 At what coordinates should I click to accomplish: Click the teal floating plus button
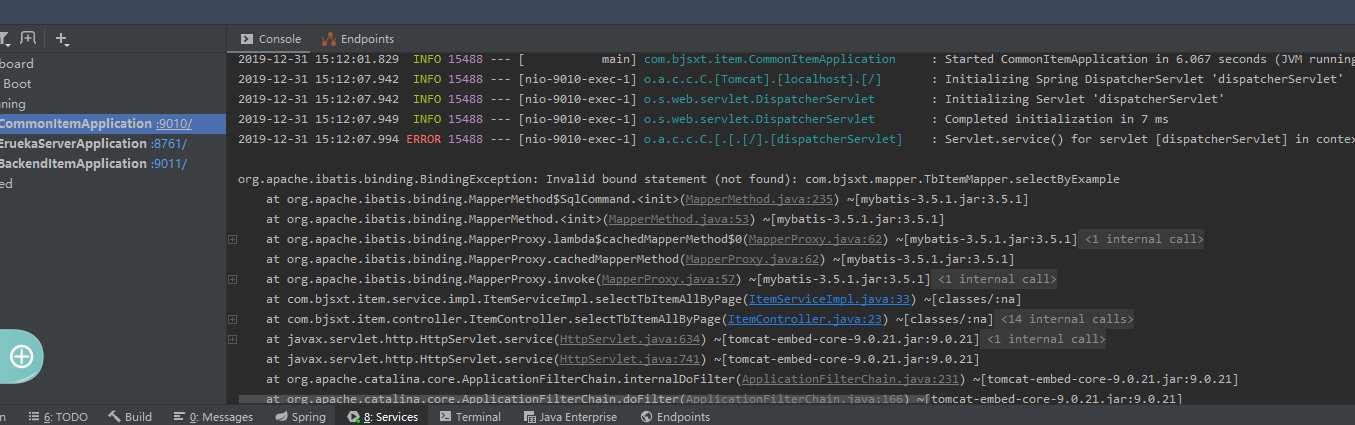coord(22,356)
